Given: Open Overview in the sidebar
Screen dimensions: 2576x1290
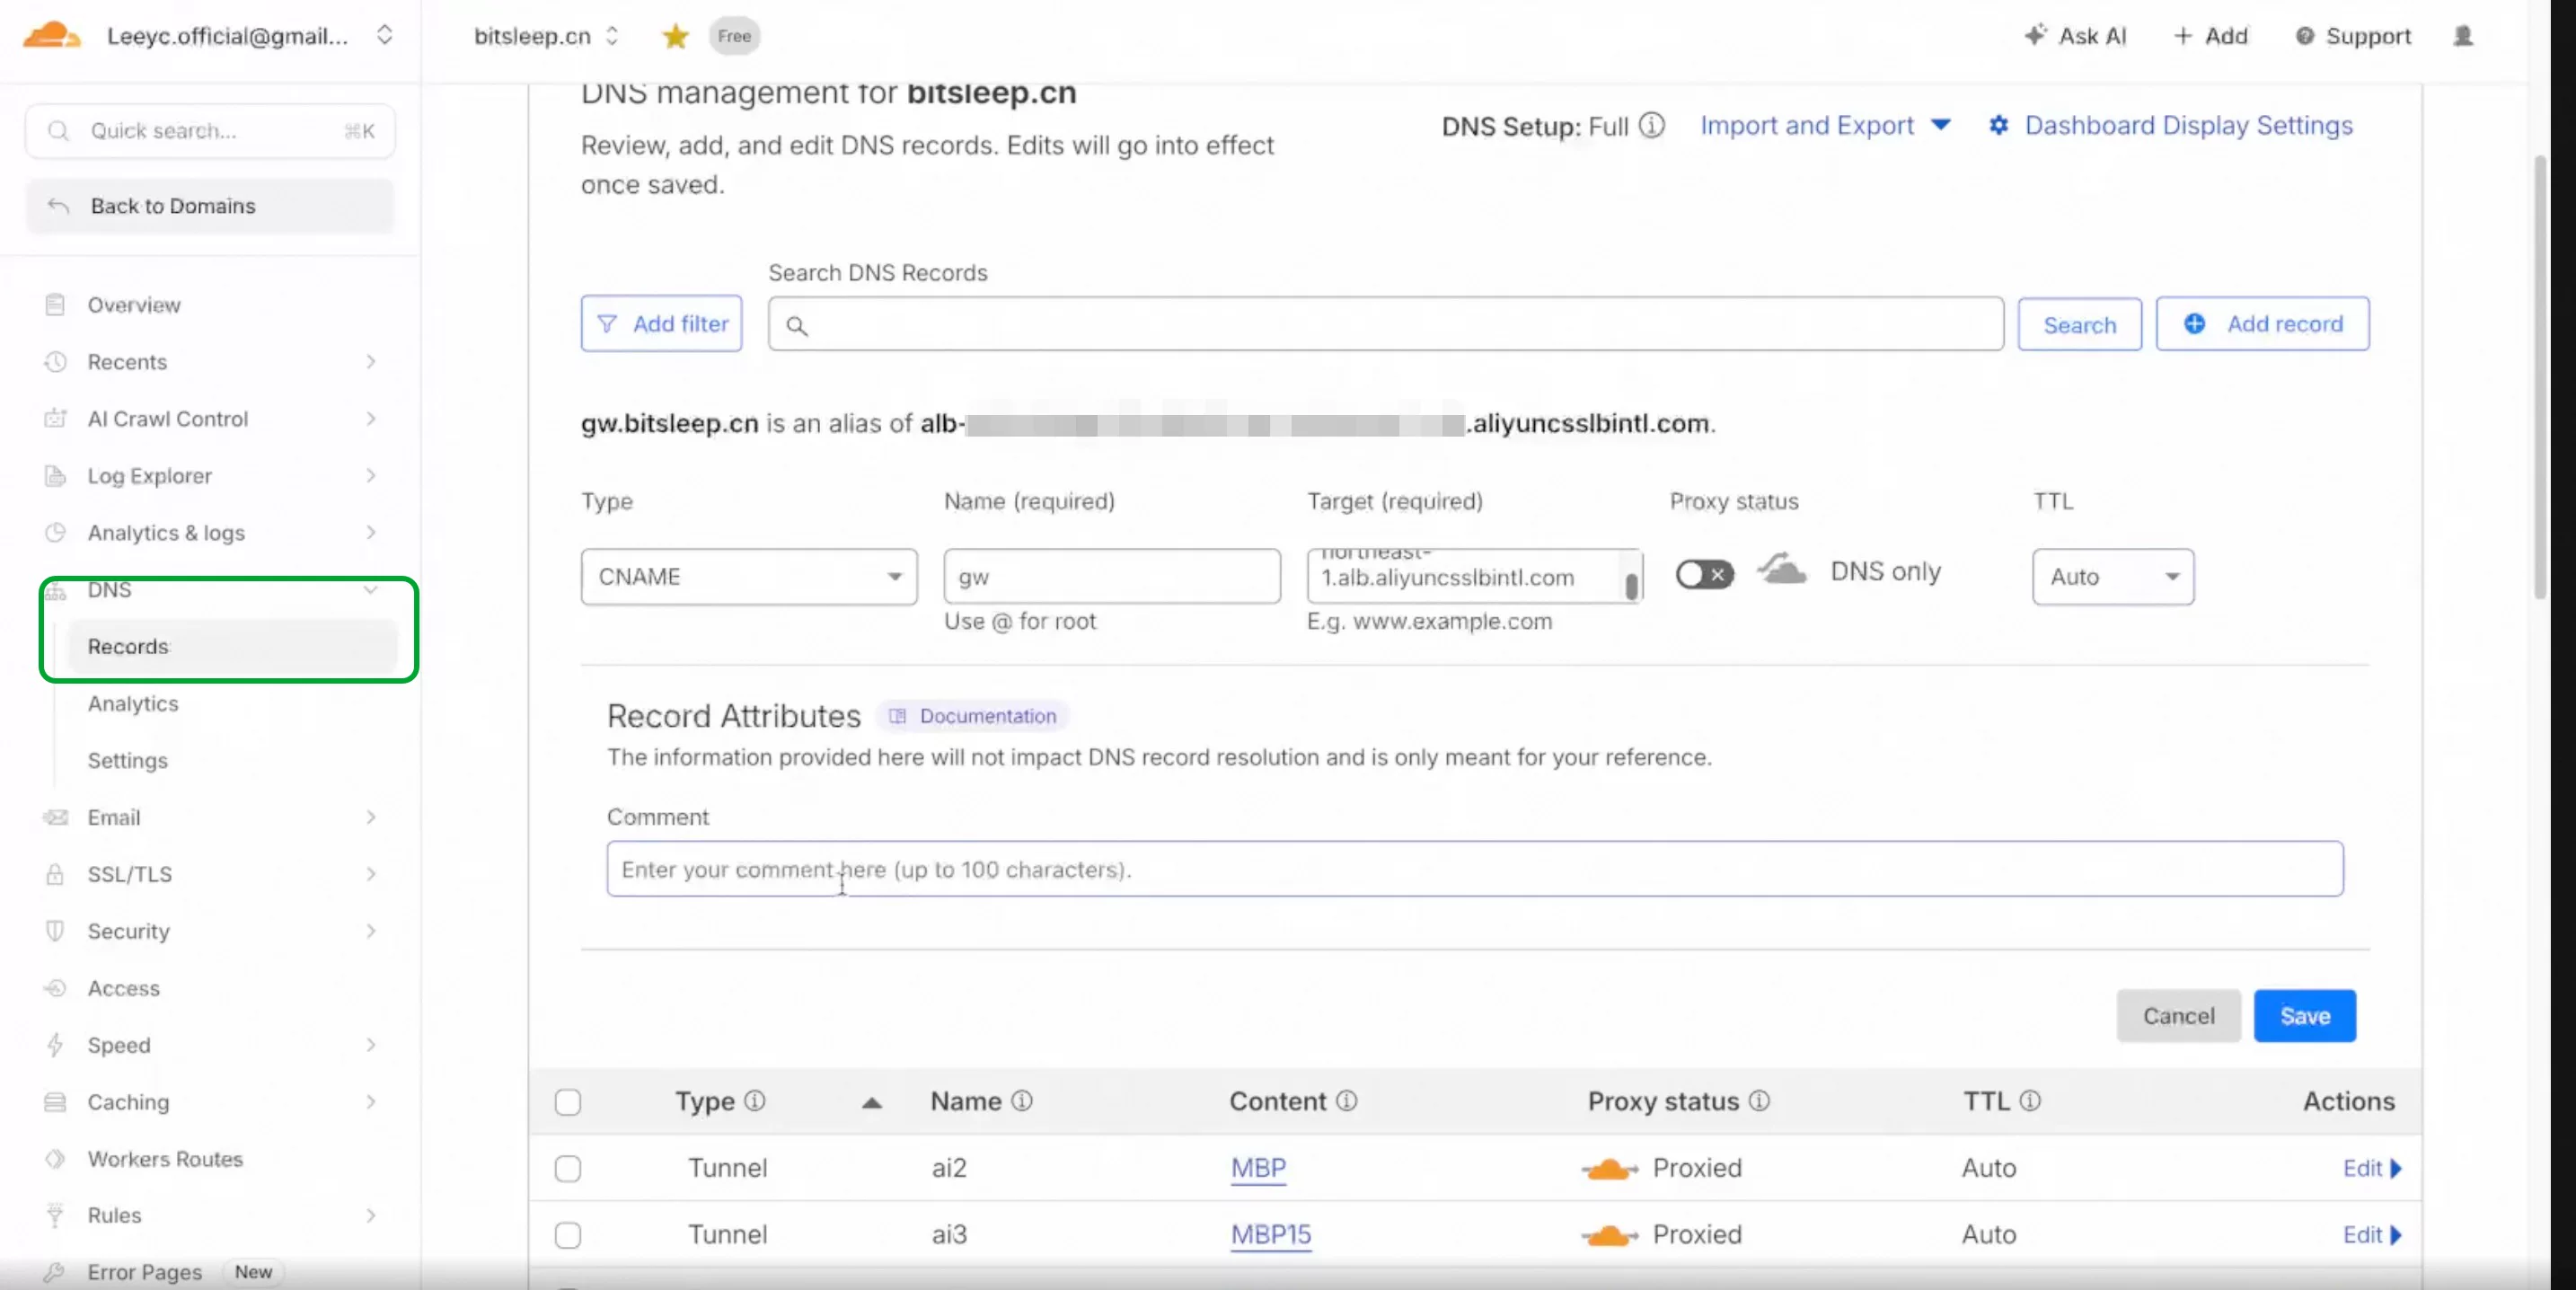Looking at the screenshot, I should pyautogui.click(x=134, y=305).
